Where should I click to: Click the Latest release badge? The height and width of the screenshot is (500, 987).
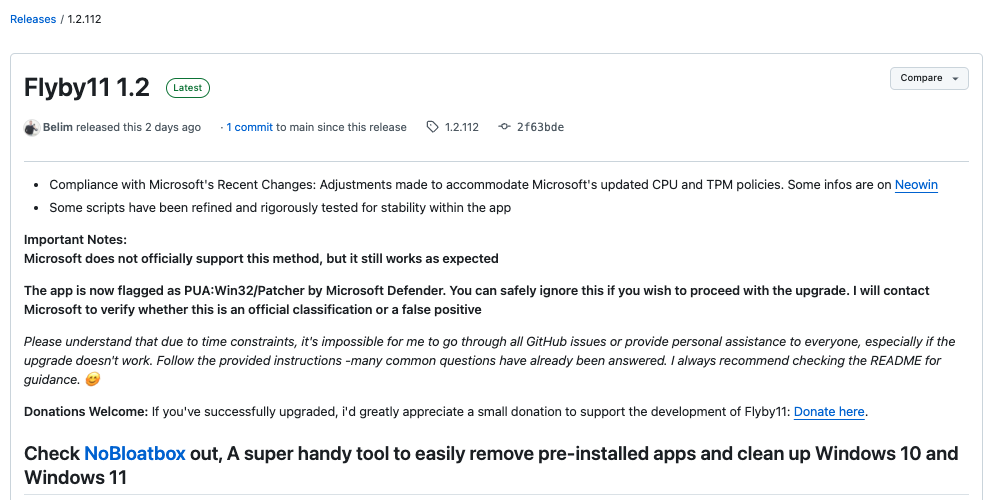coord(188,88)
